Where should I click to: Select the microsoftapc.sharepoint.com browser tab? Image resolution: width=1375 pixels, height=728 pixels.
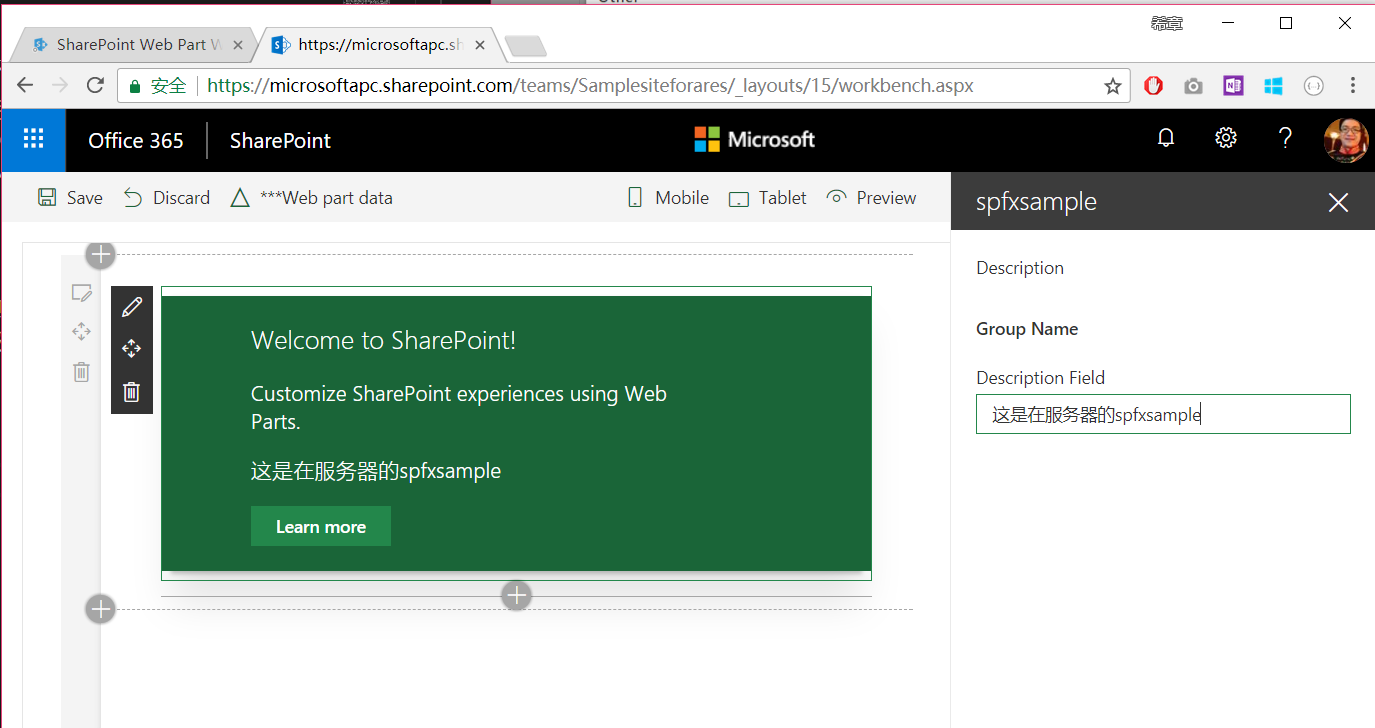(x=370, y=44)
